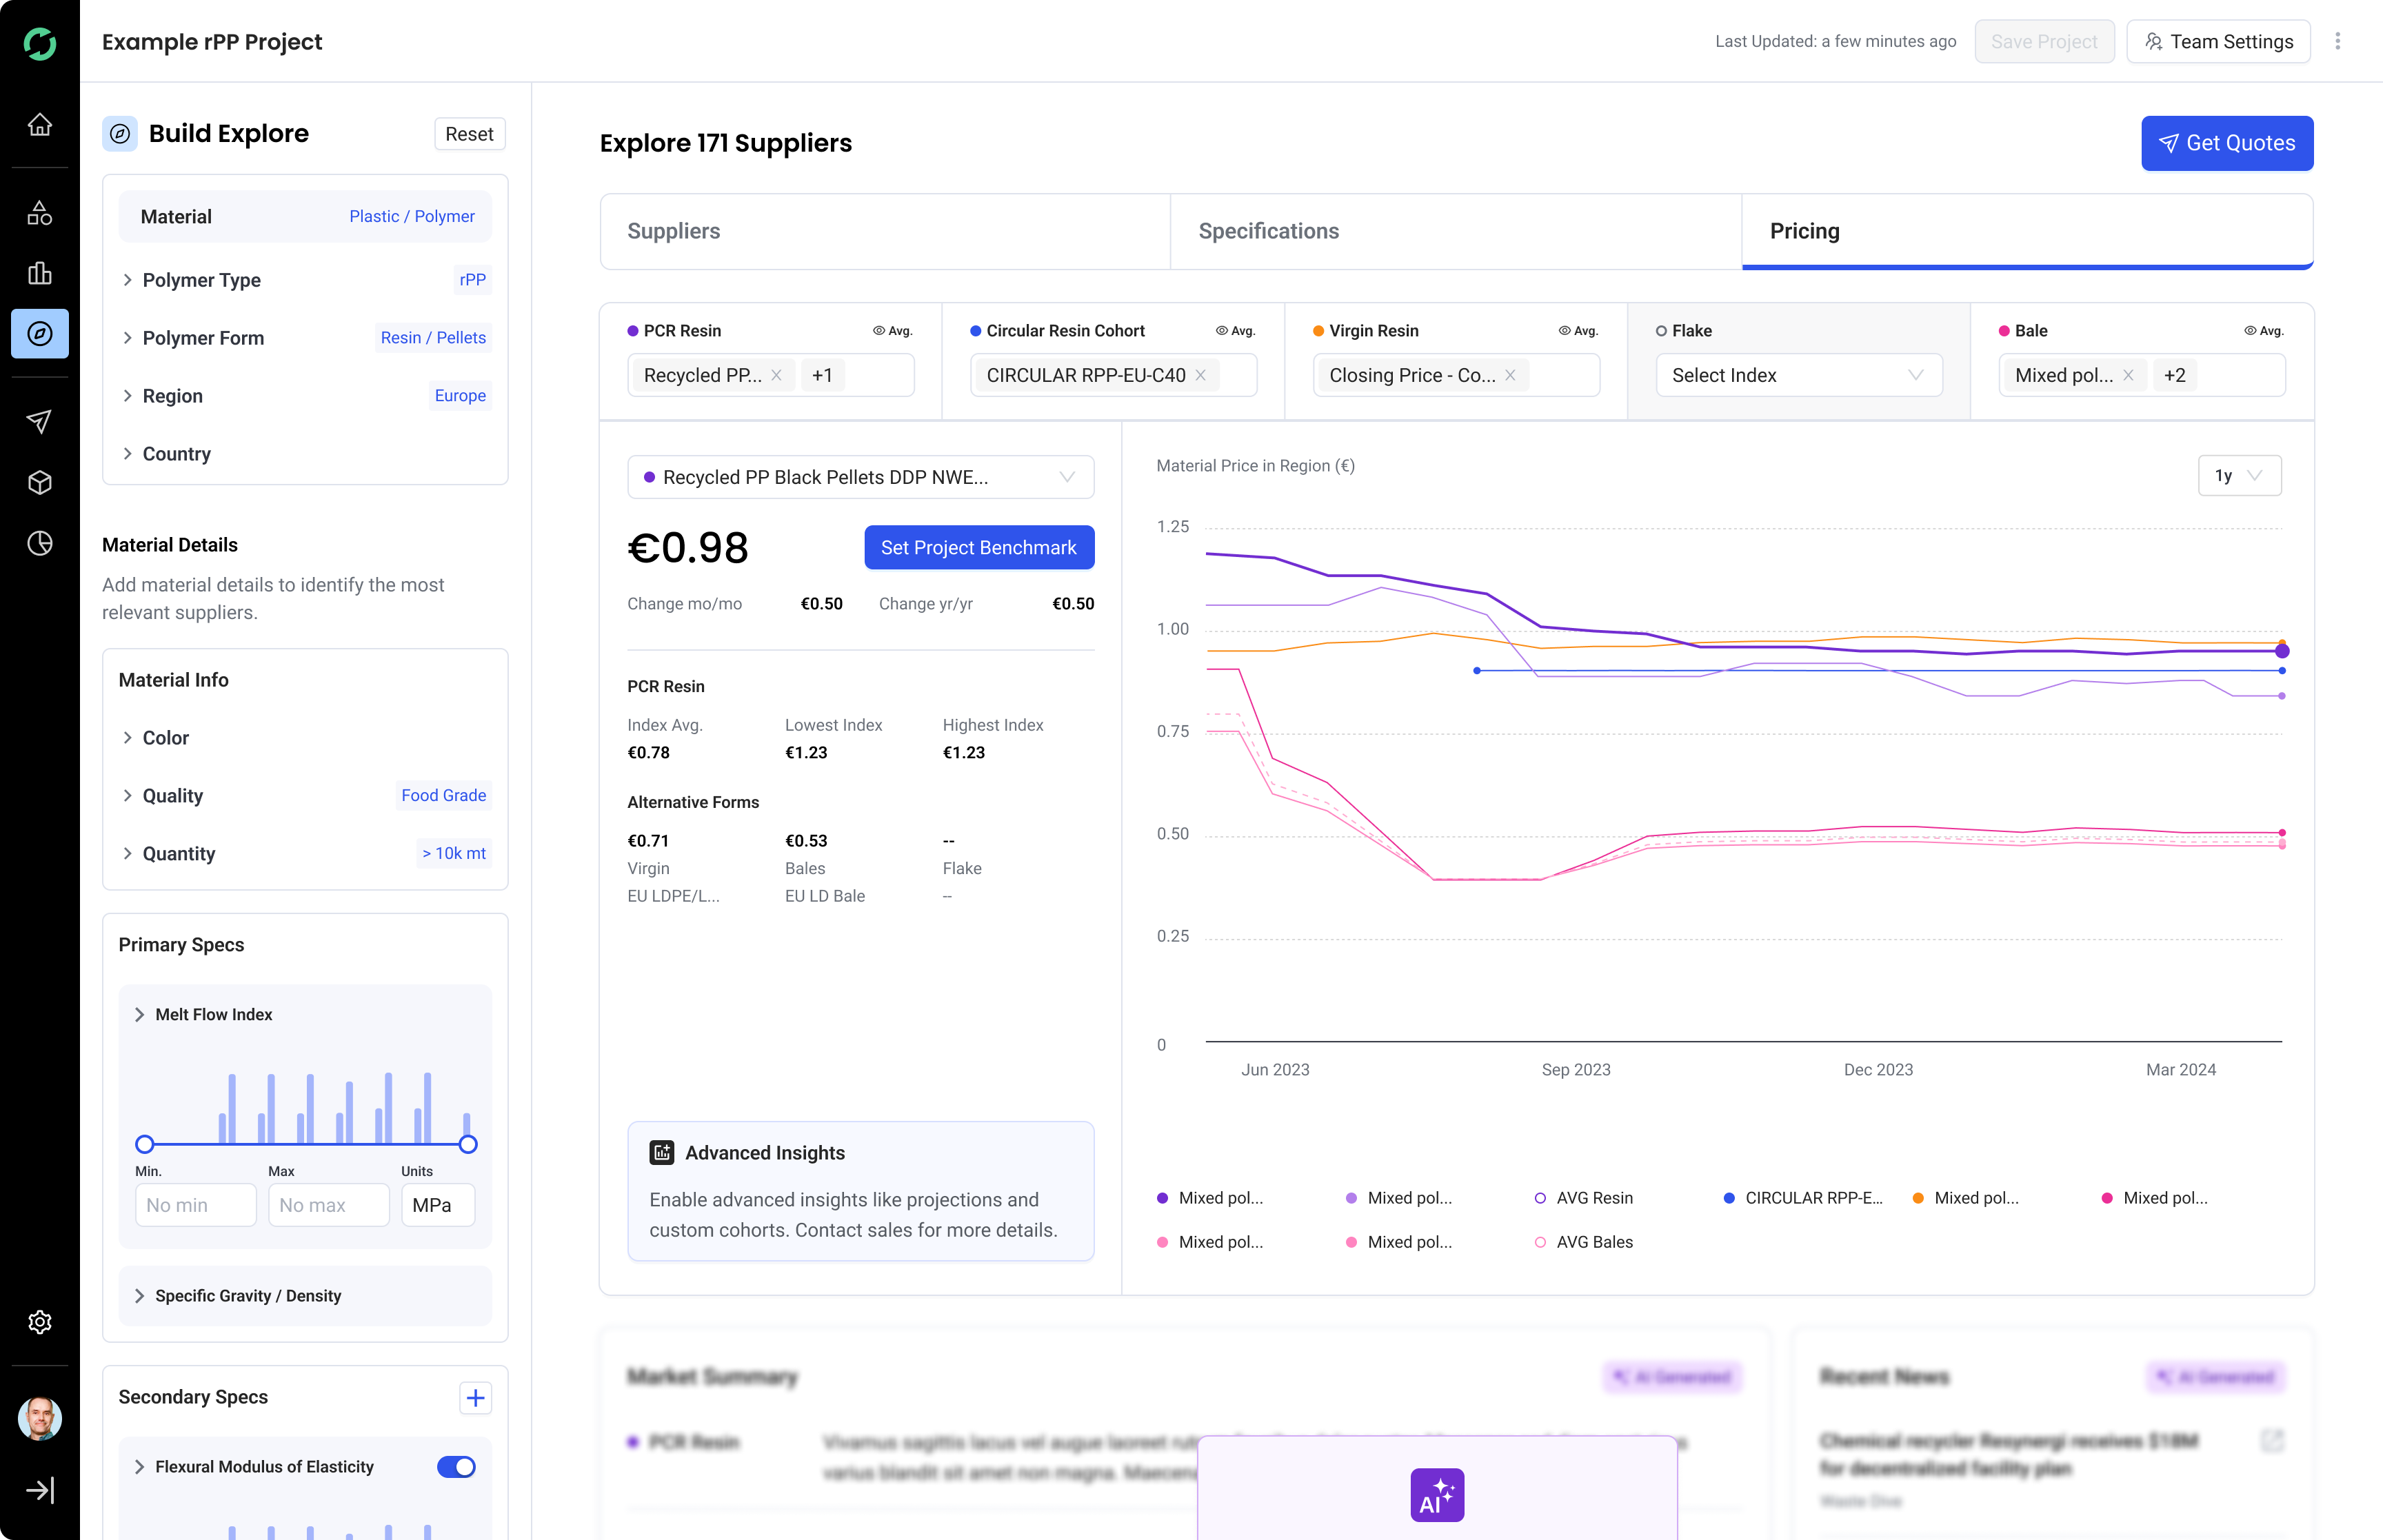Open the paper plane quotes sidebar icon

[x=40, y=421]
